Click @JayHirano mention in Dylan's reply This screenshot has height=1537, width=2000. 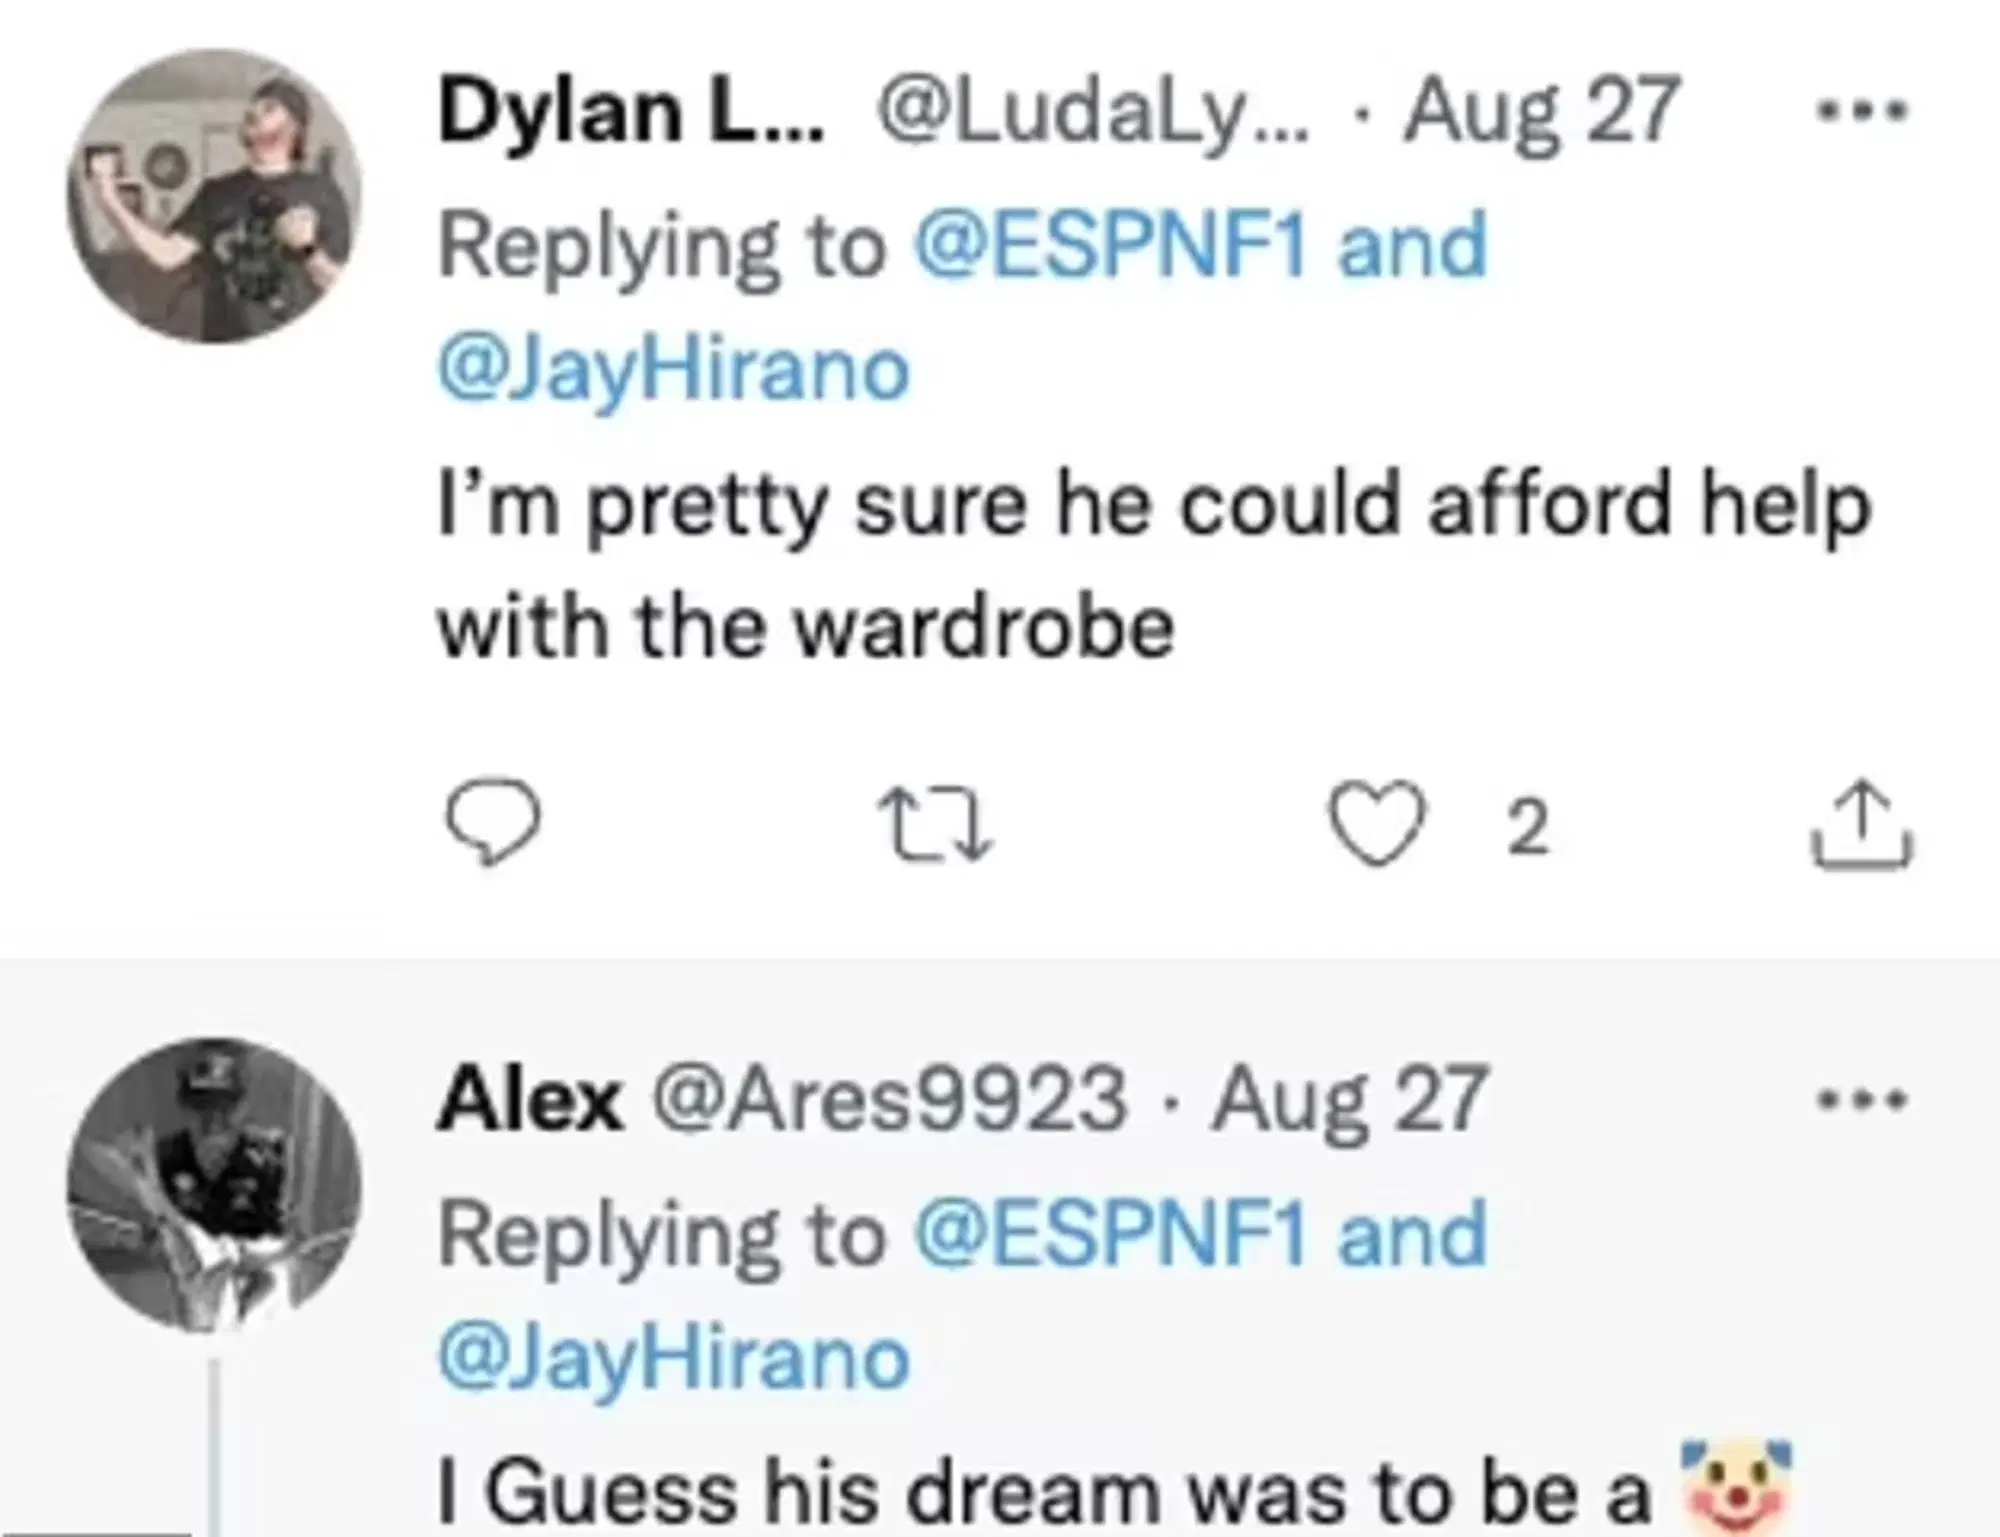tap(673, 370)
